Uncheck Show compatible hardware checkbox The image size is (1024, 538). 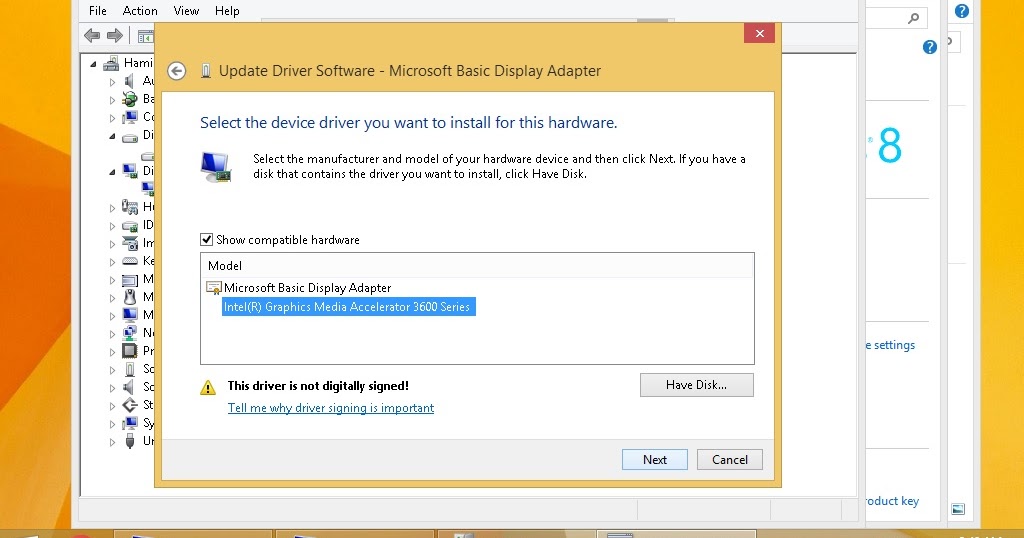206,240
